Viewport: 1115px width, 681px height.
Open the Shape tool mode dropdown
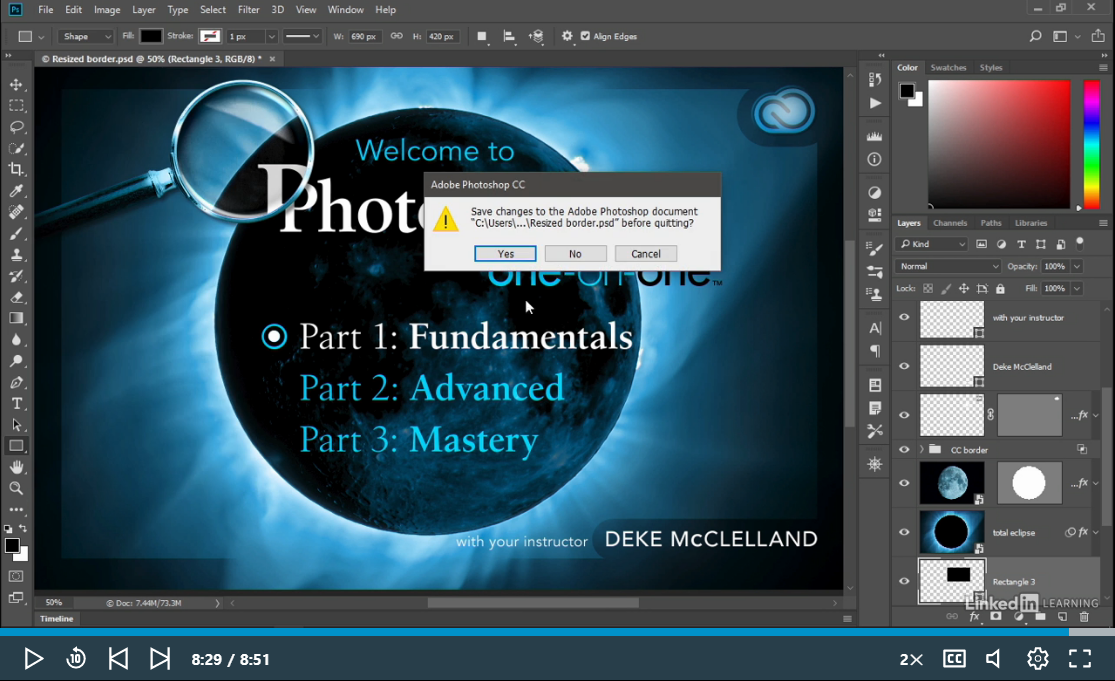(x=85, y=36)
